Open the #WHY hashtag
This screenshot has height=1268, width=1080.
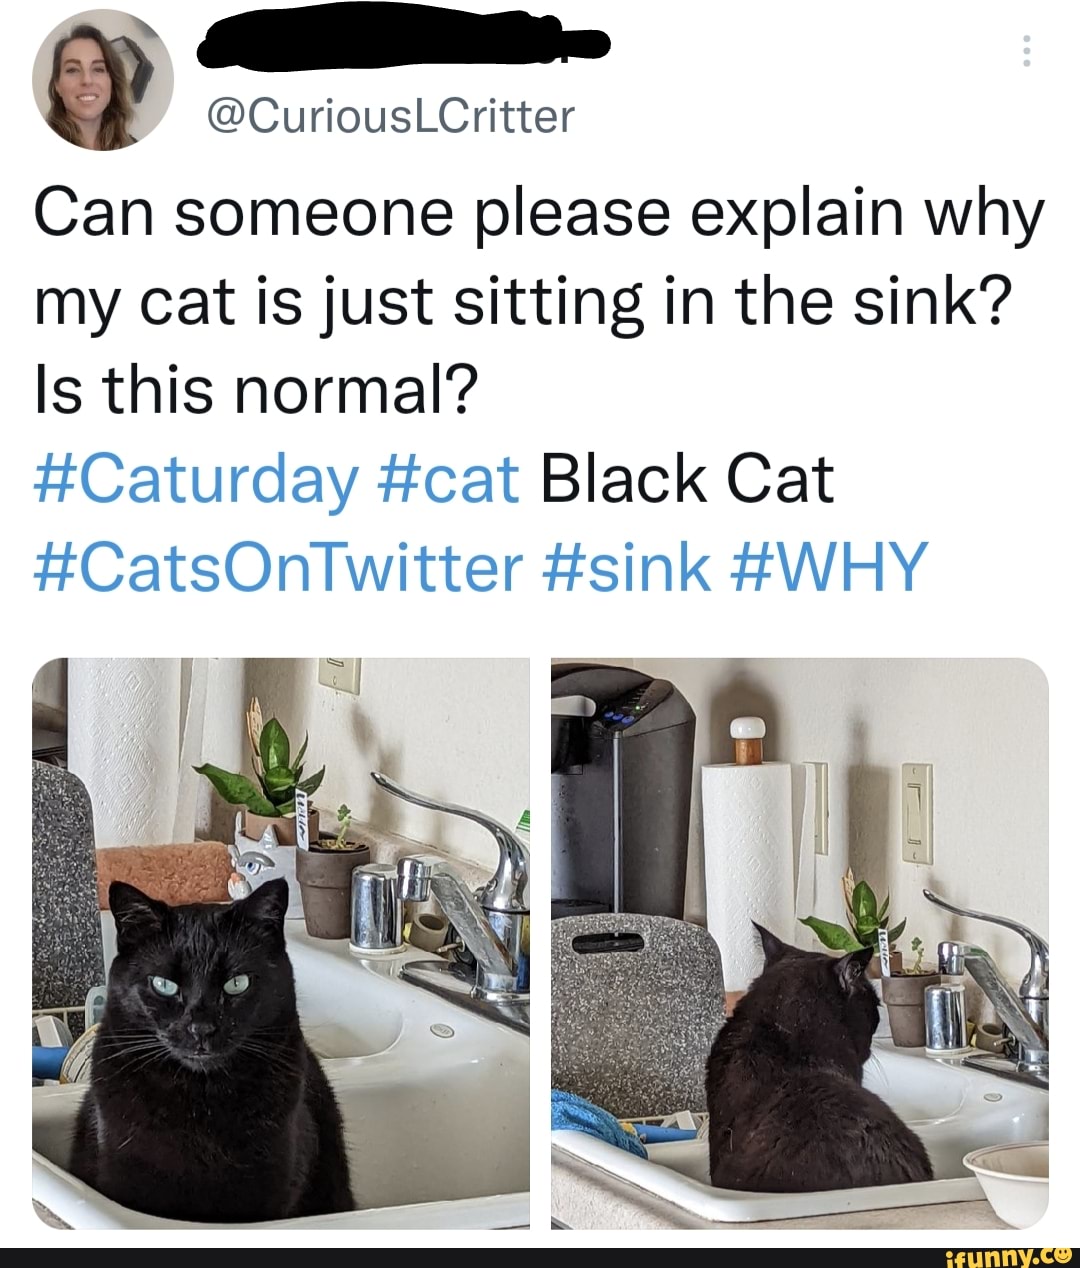point(830,567)
